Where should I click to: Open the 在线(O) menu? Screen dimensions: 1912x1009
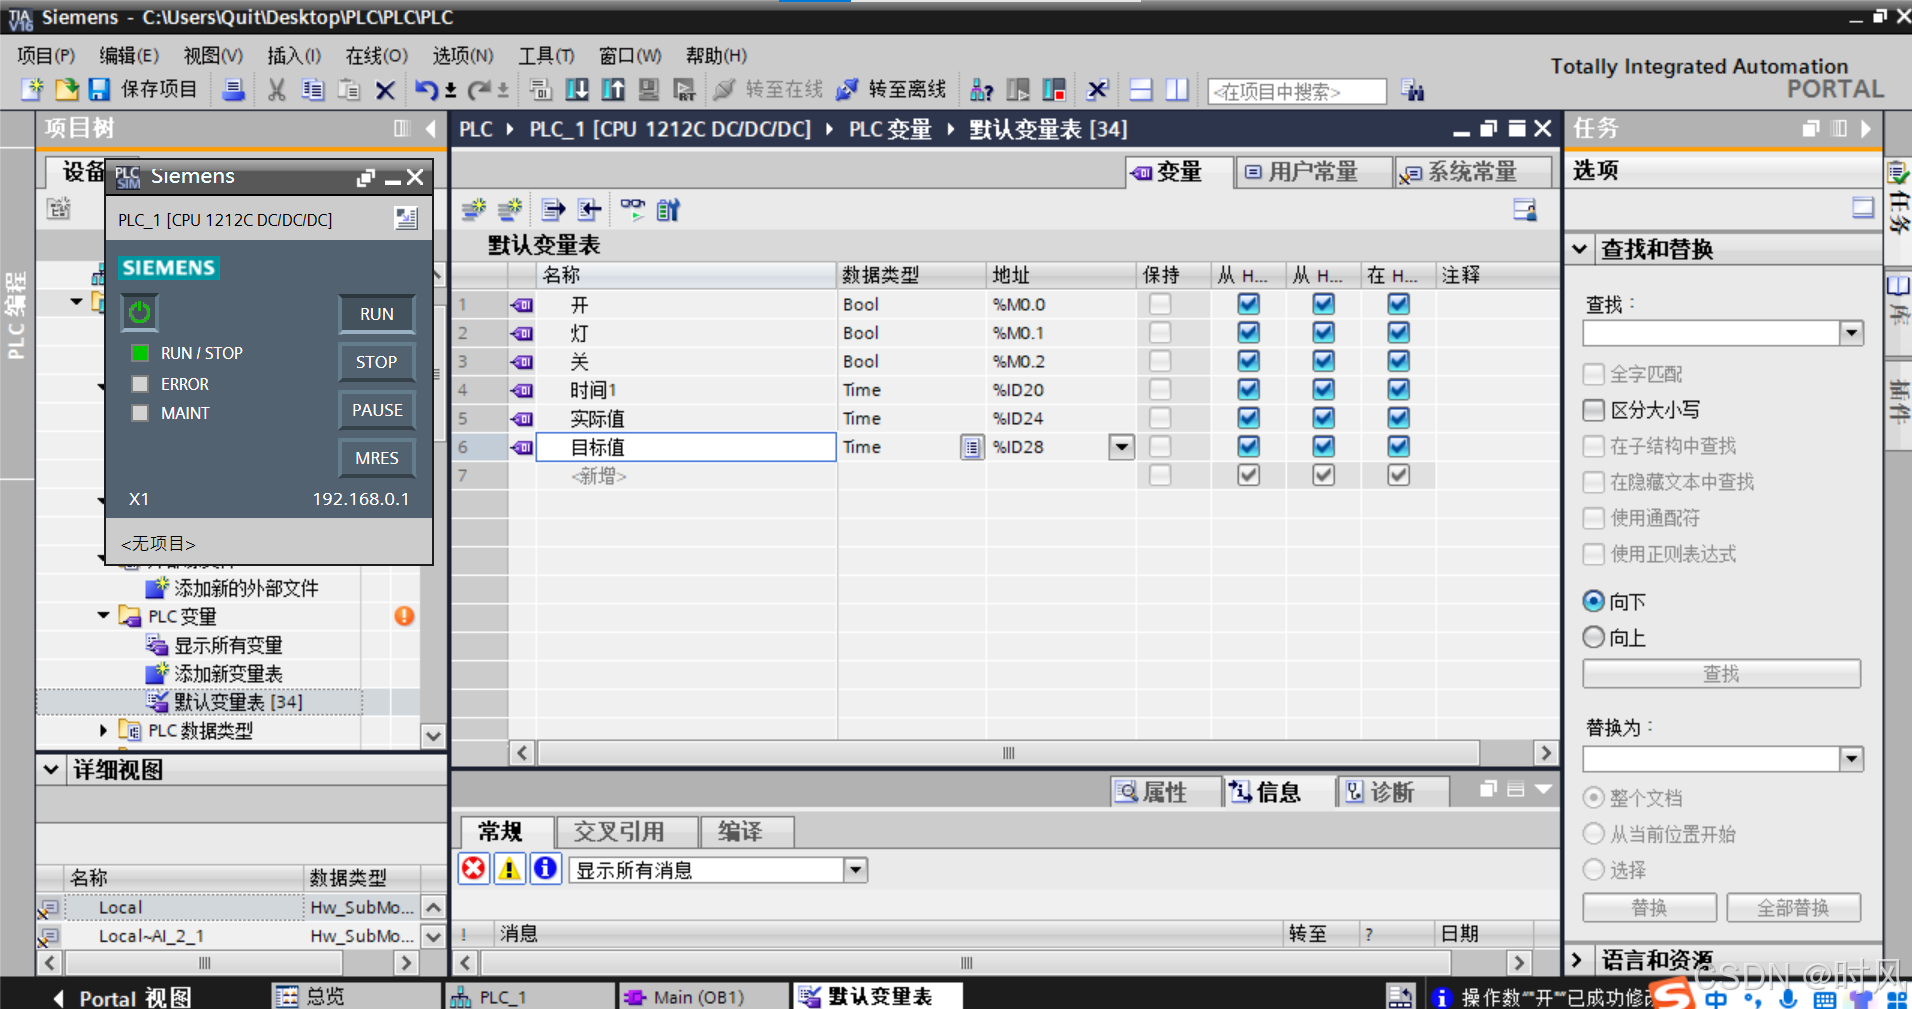[x=377, y=56]
